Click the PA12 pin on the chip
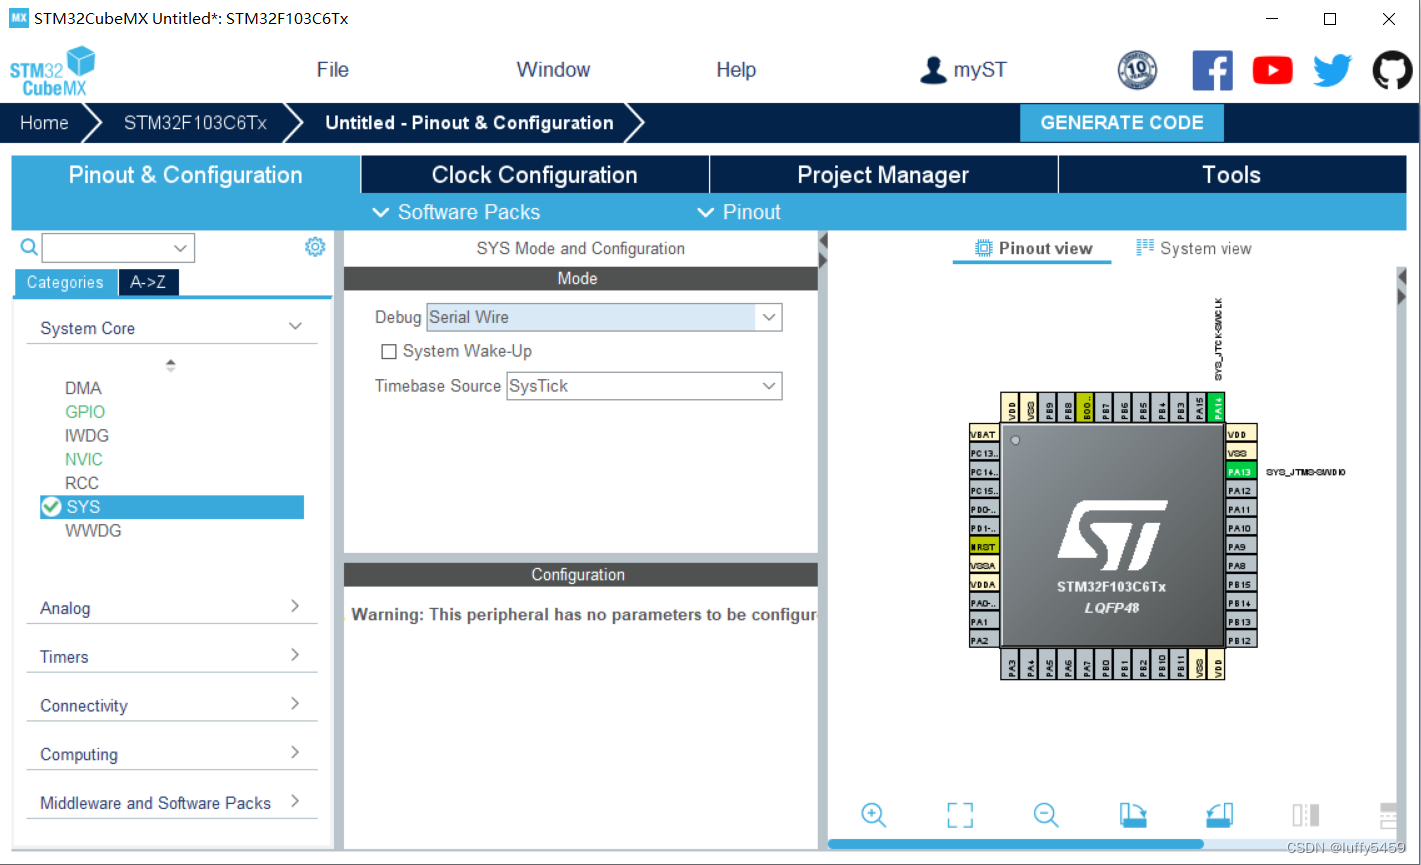This screenshot has width=1421, height=865. coord(1241,491)
